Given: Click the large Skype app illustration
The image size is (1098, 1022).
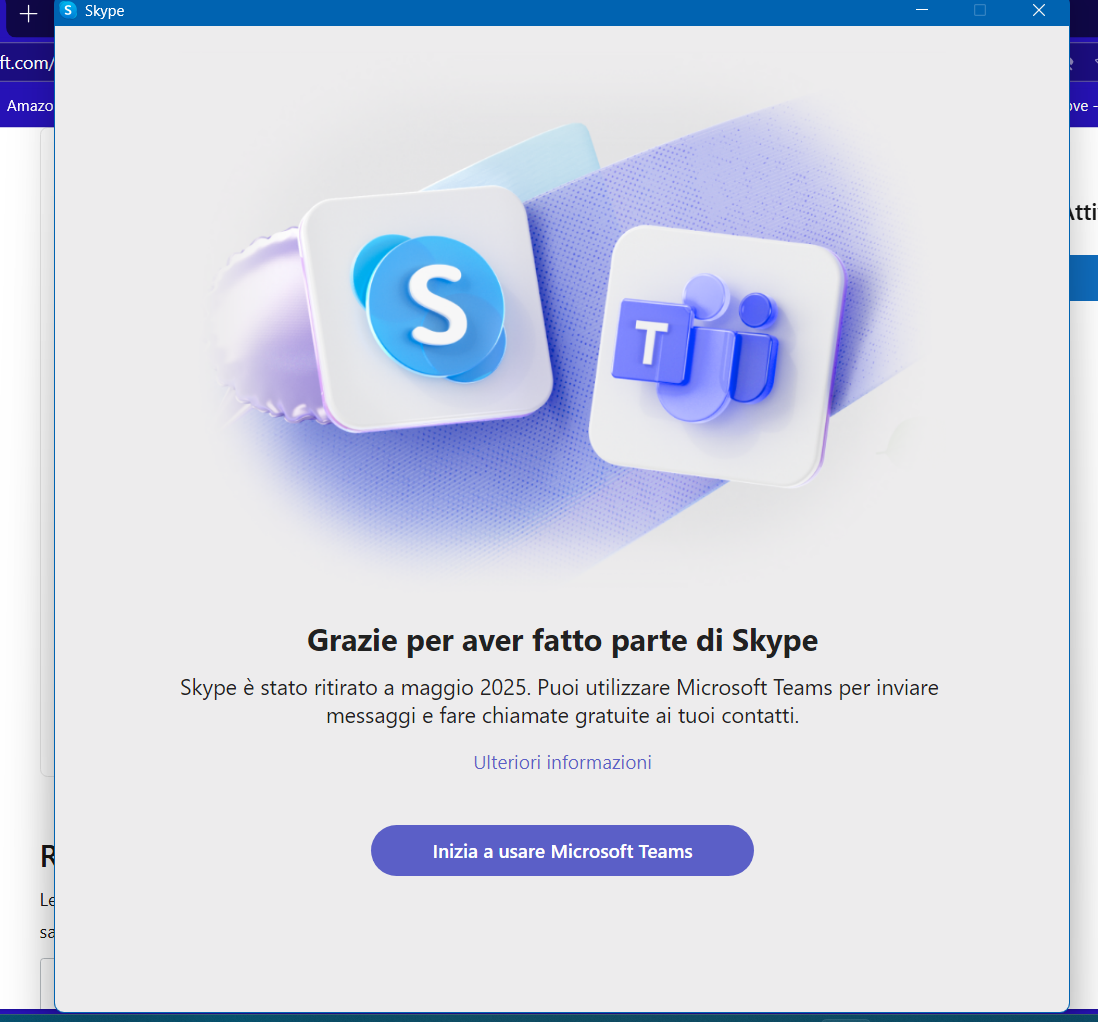Looking at the screenshot, I should click(x=427, y=309).
